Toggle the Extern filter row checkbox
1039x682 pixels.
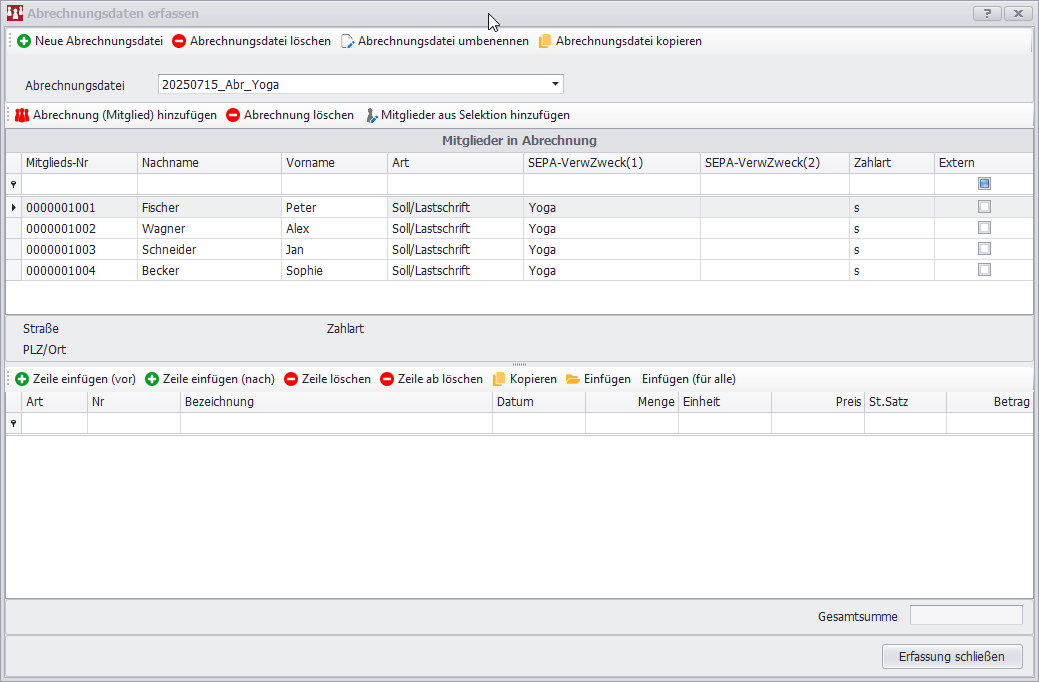point(984,184)
